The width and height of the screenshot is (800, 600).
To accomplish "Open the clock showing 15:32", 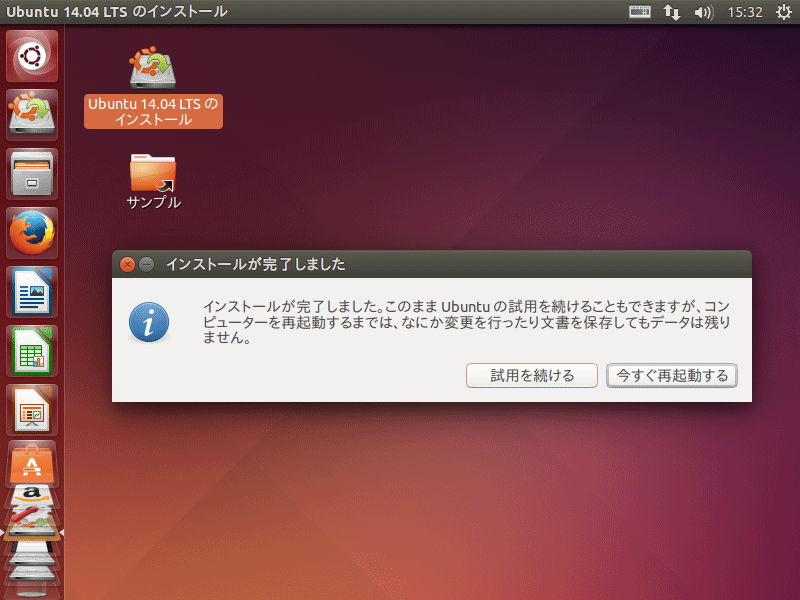I will tap(744, 12).
